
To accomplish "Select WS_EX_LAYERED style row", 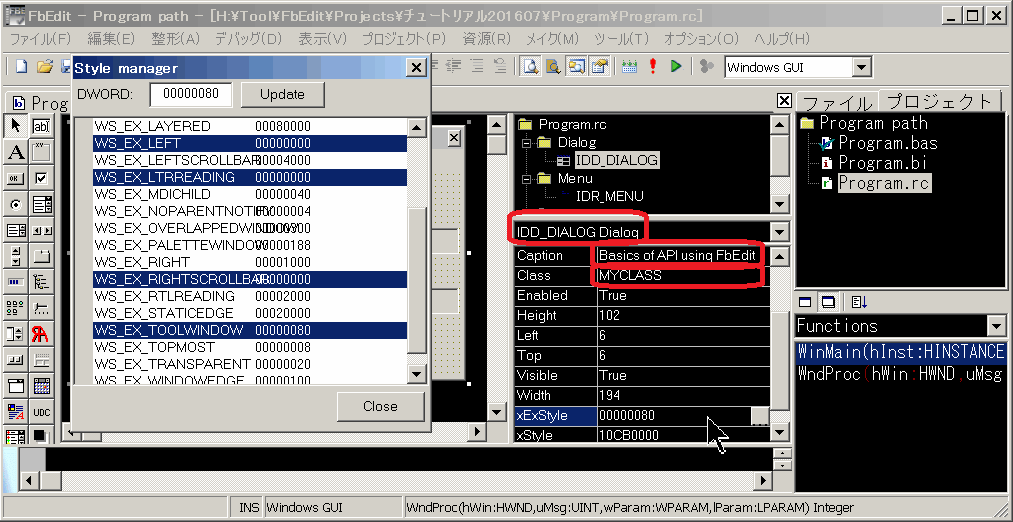I will pos(249,126).
